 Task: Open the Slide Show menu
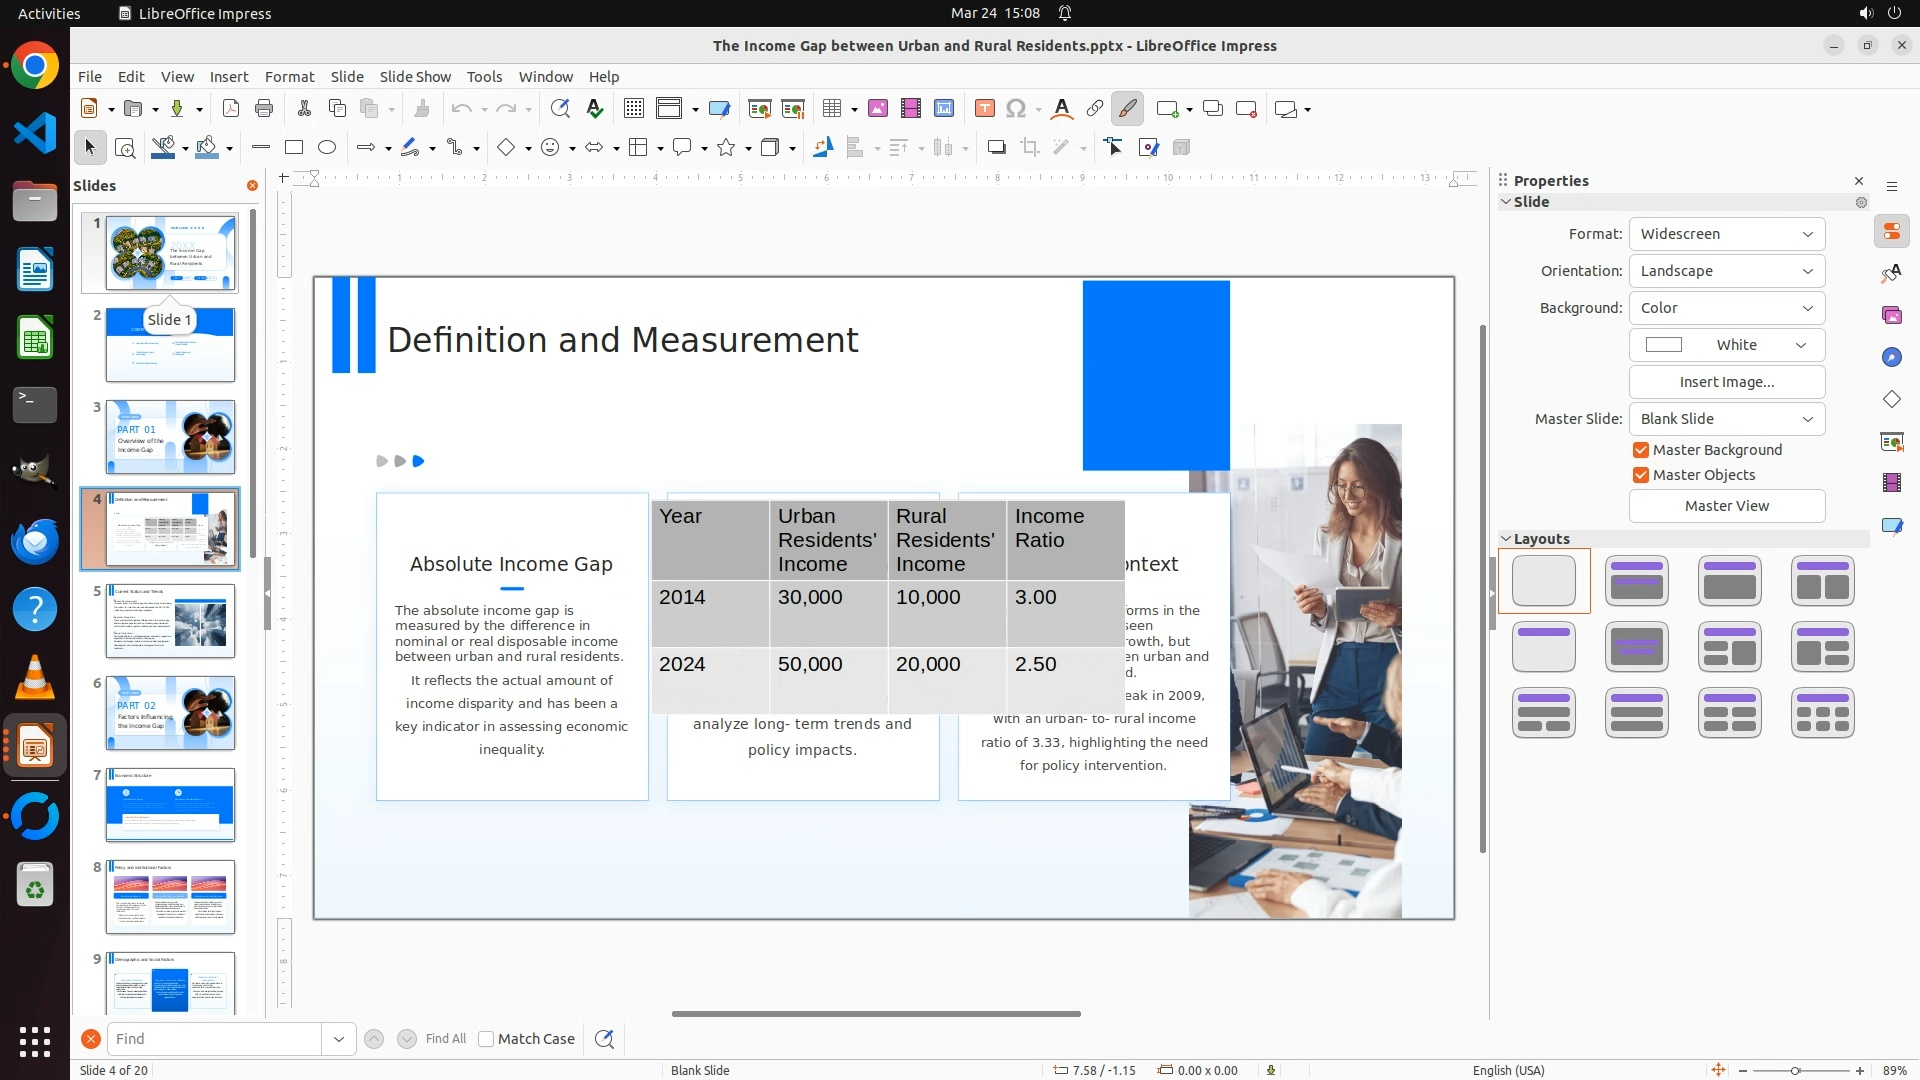click(415, 77)
